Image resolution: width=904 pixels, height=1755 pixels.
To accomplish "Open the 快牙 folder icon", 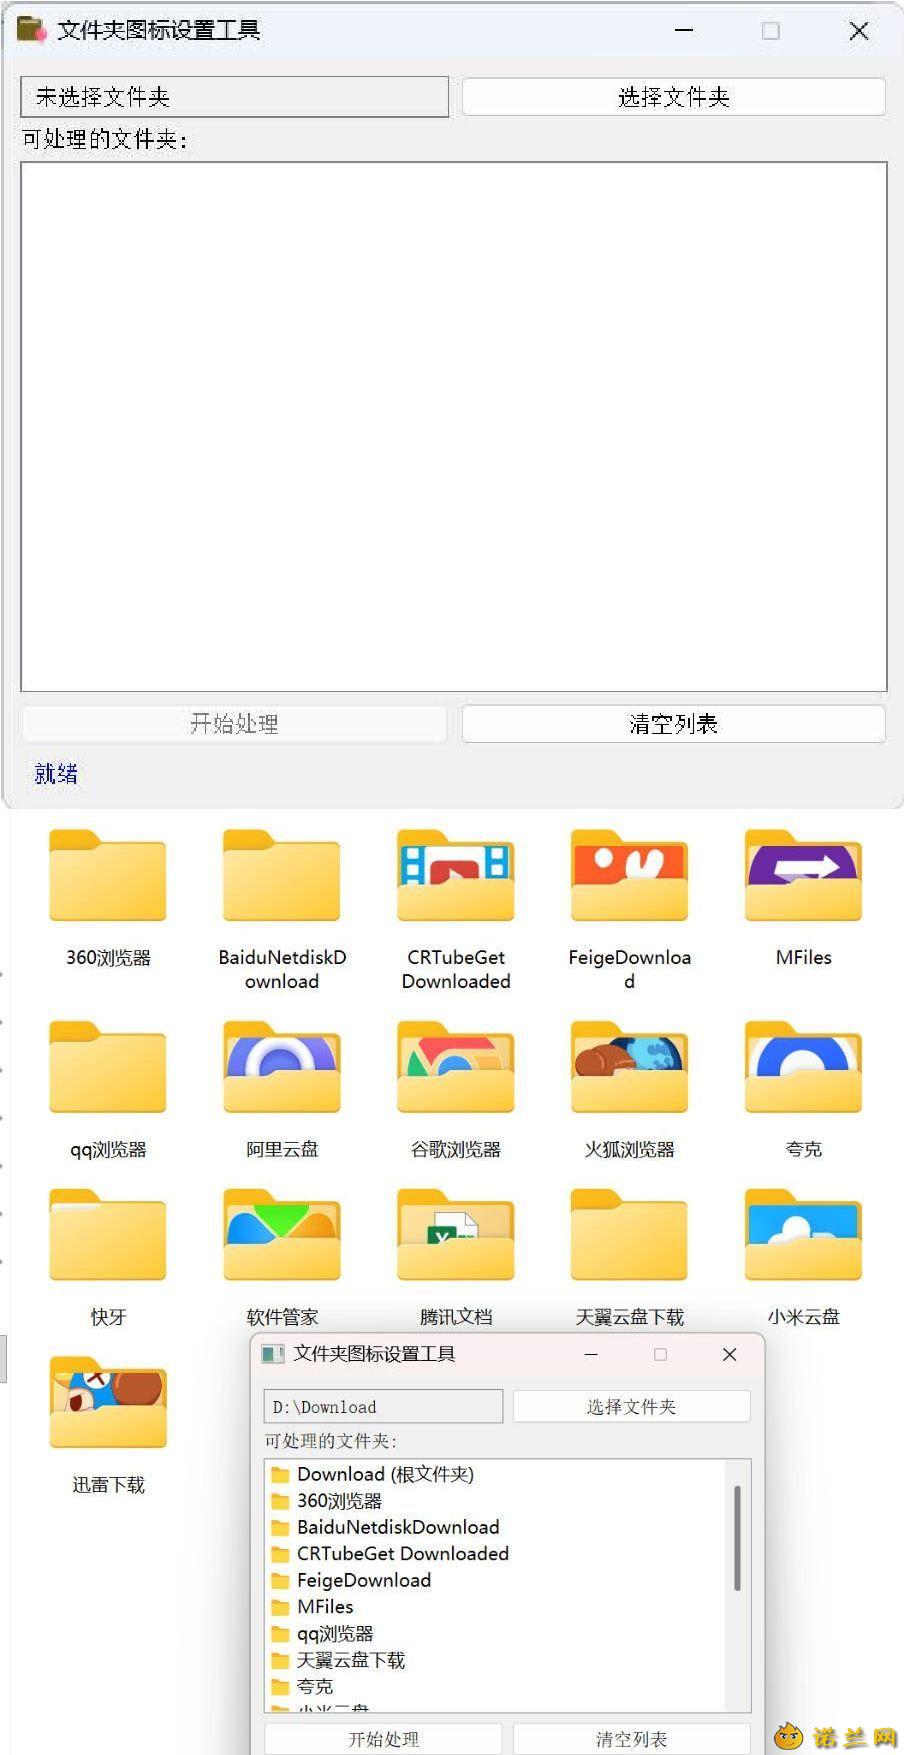I will point(108,1236).
